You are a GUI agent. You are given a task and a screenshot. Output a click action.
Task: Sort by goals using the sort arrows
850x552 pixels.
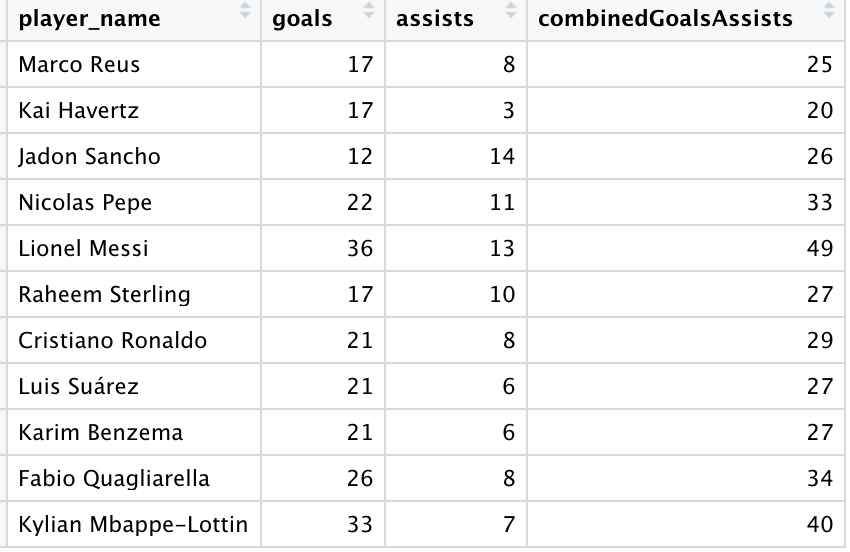[369, 10]
